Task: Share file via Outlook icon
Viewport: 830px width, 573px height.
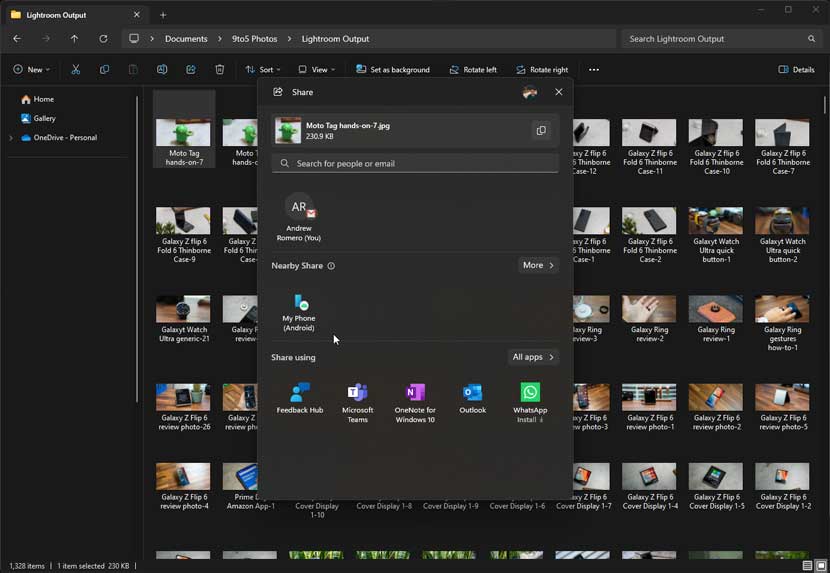Action: click(x=472, y=392)
